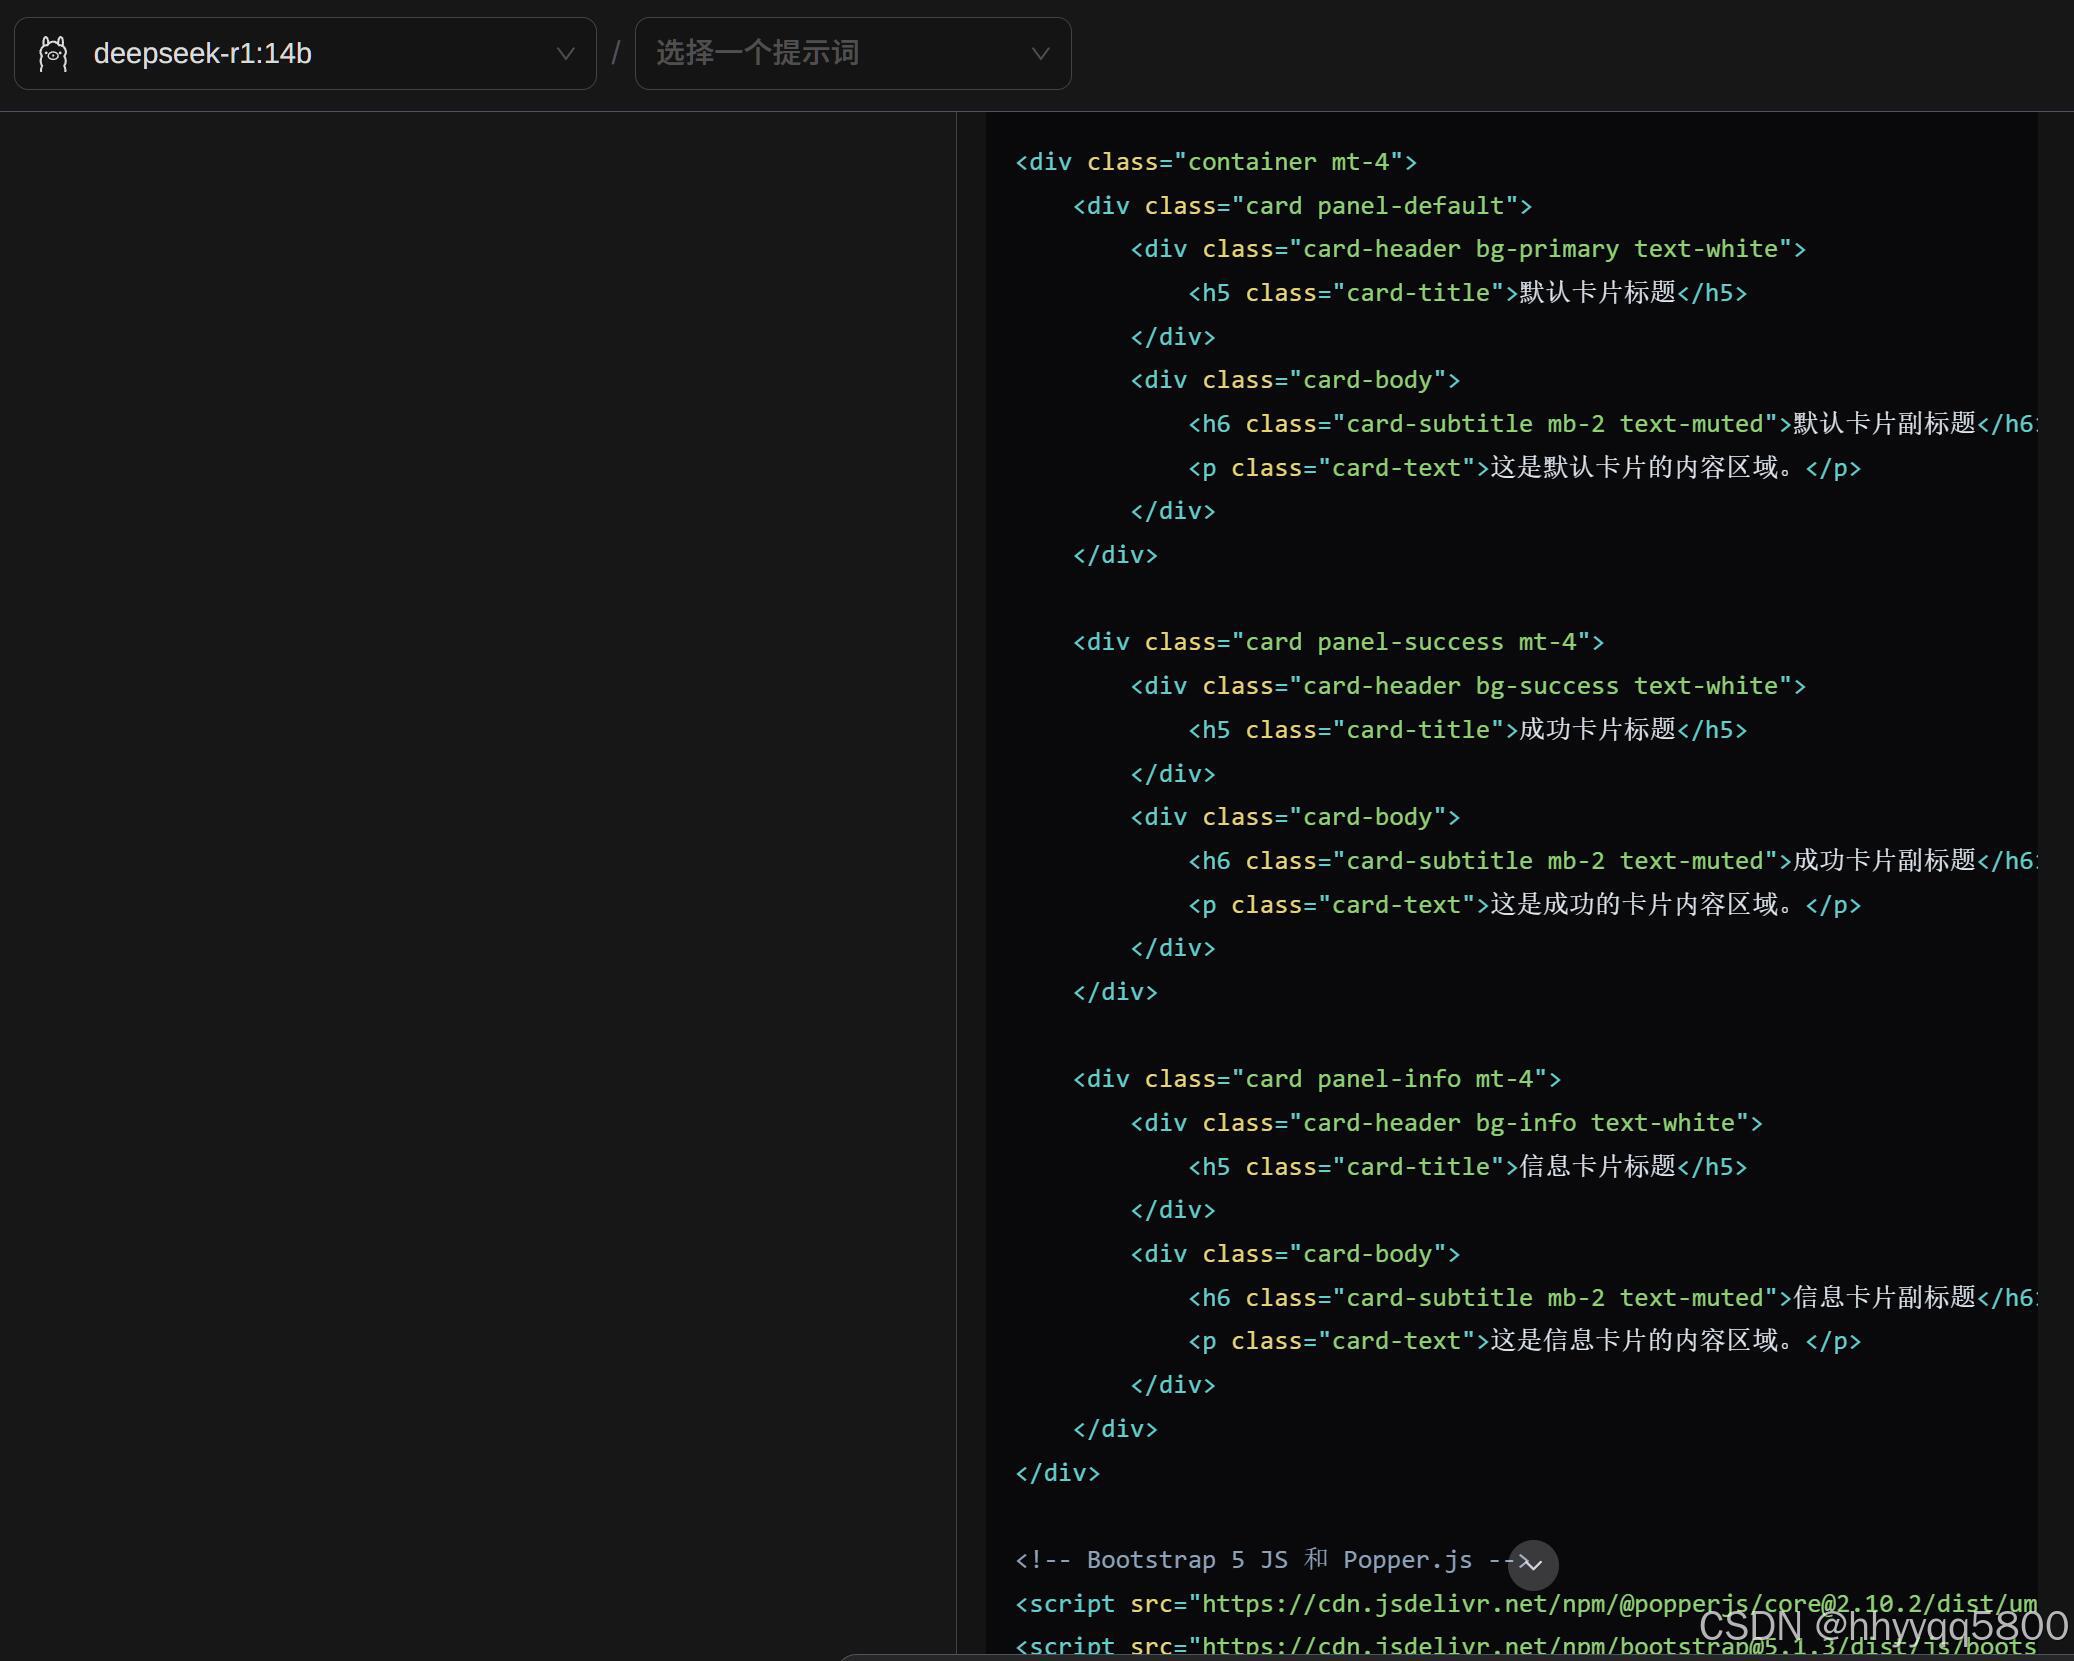Expand model selector chevron arrow

(565, 54)
